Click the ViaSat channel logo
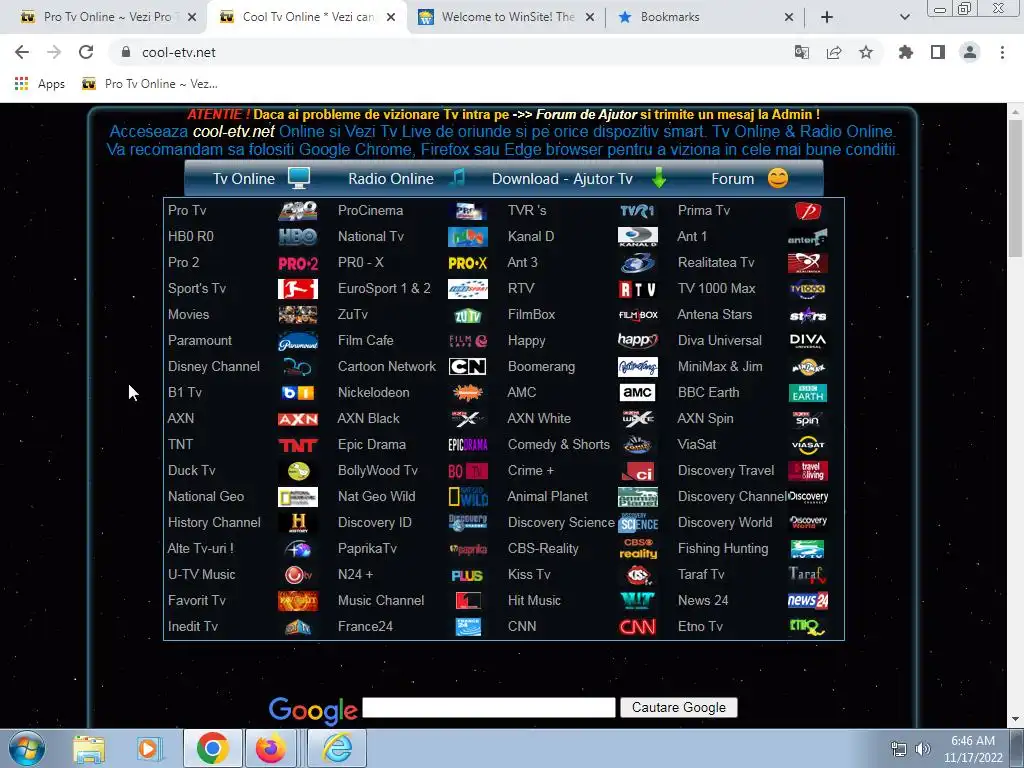 (808, 445)
